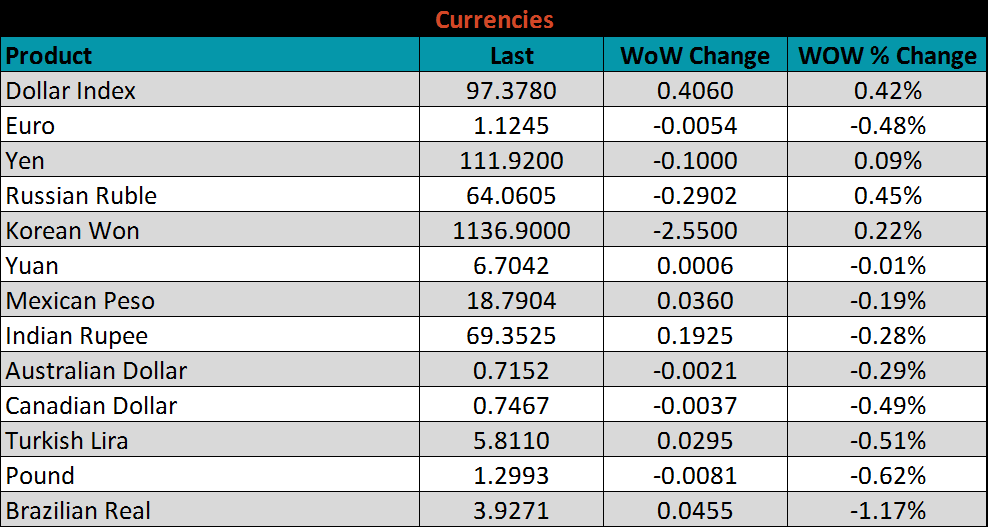Click the WOW % Change column header
This screenshot has height=528, width=989.
887,56
